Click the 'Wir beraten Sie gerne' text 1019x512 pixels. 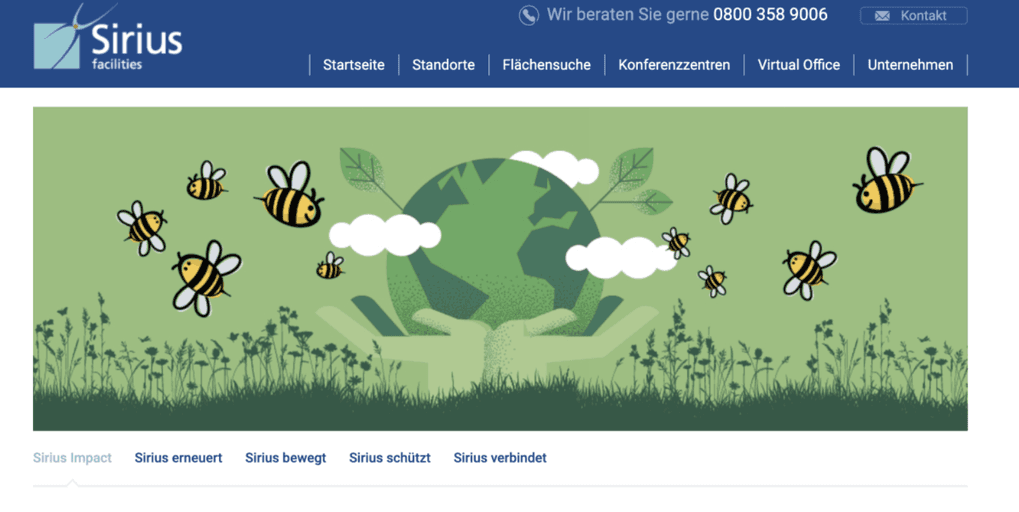pos(628,14)
